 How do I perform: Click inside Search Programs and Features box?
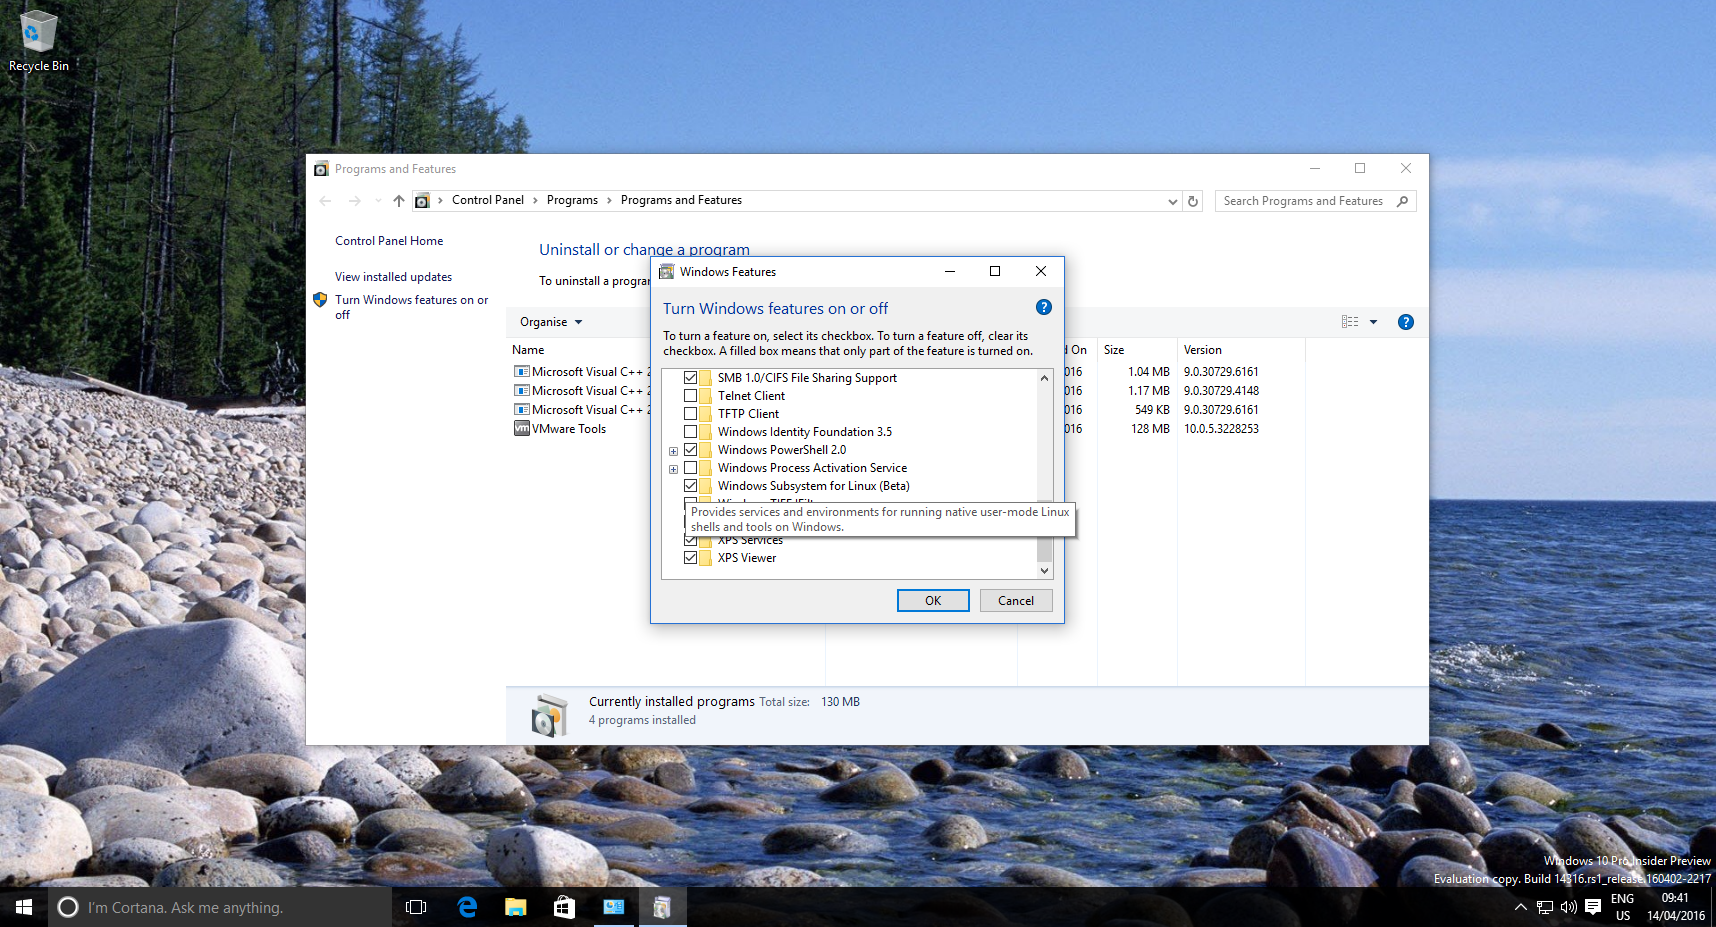(x=1303, y=201)
